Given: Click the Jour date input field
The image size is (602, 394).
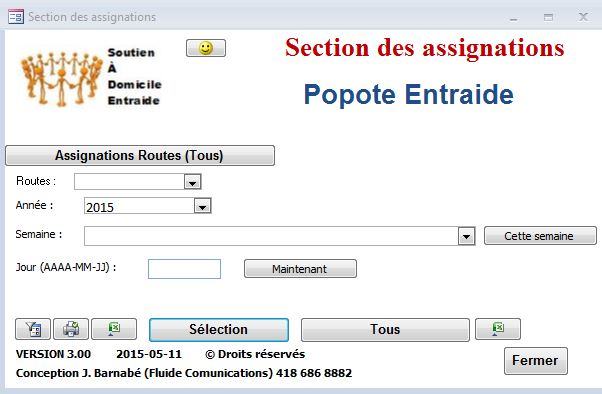Looking at the screenshot, I should [184, 269].
